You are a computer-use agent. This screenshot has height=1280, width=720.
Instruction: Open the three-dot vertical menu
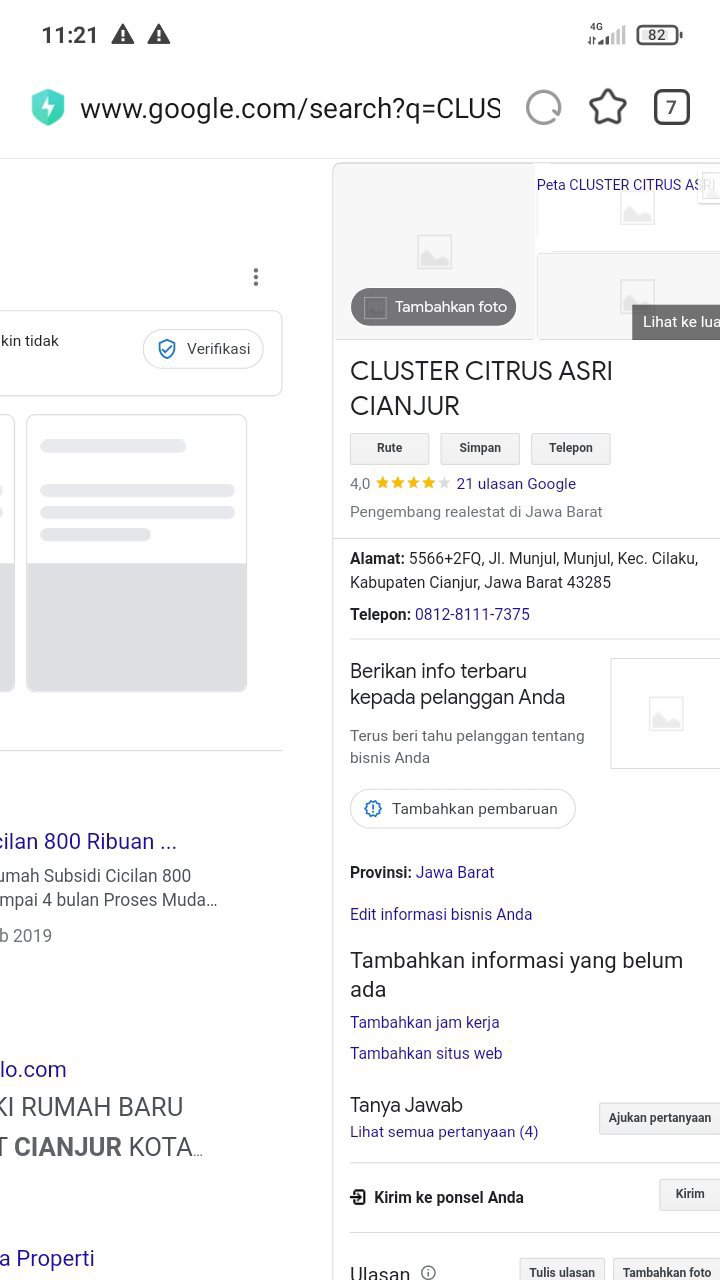point(256,277)
